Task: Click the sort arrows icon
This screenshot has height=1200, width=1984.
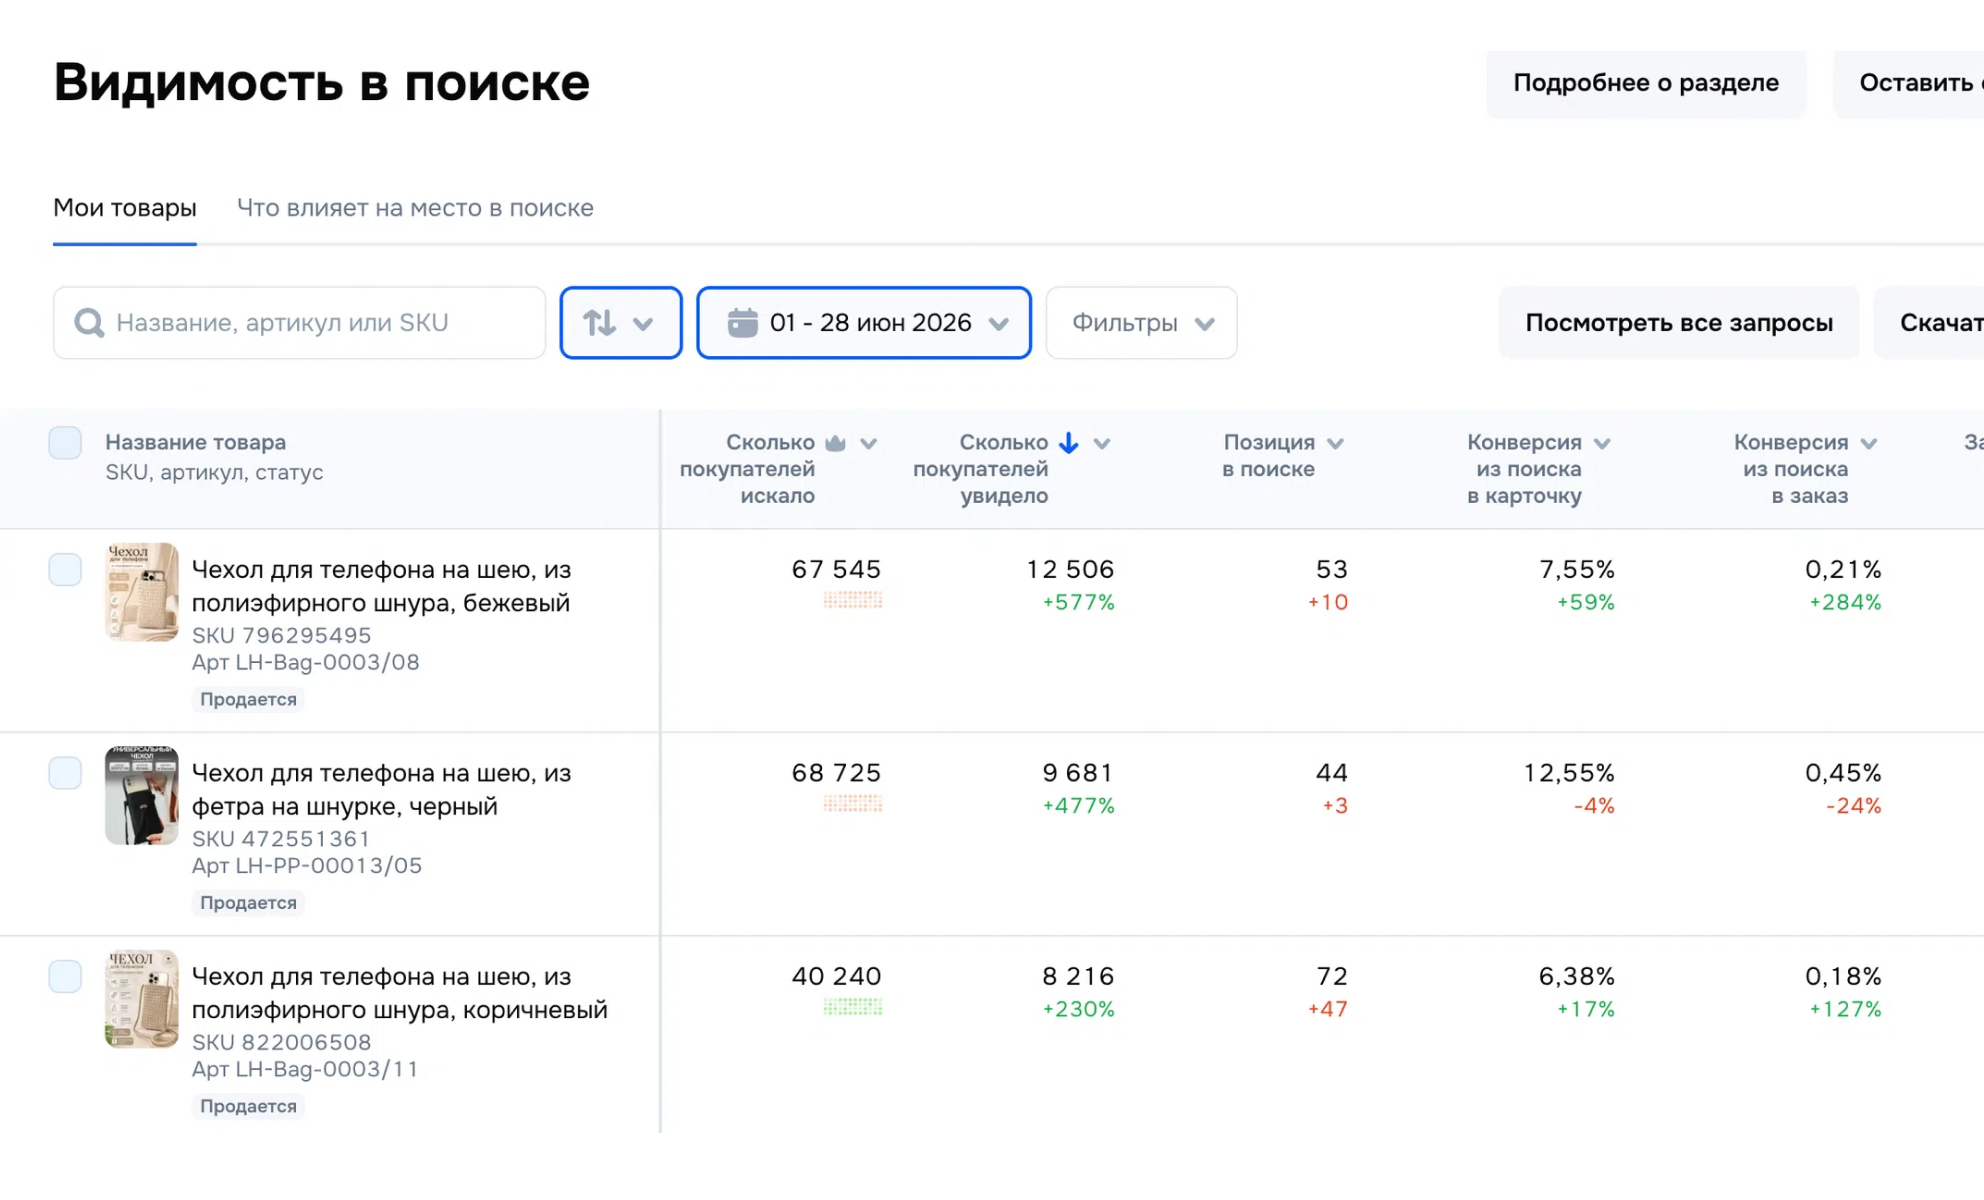Action: pyautogui.click(x=599, y=323)
